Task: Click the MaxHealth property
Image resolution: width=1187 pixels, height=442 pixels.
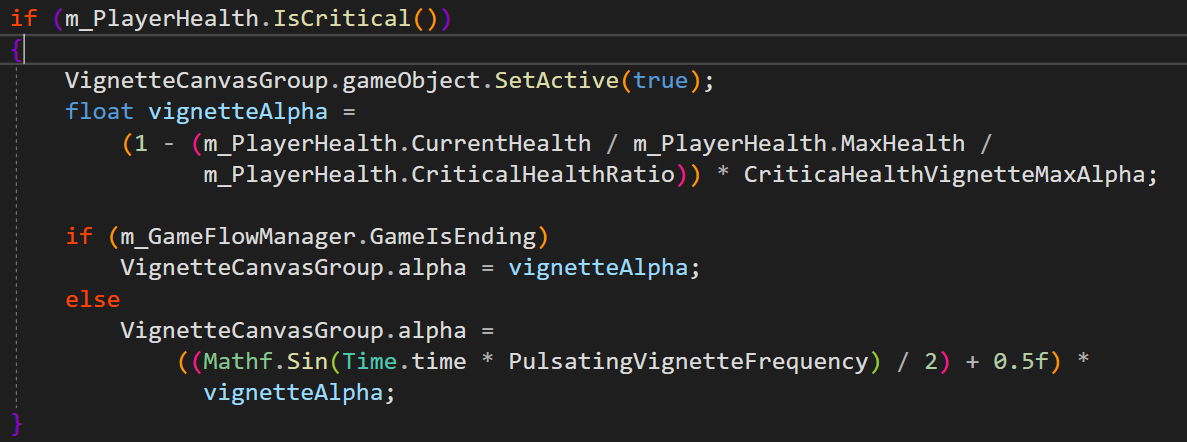Action: coord(899,143)
